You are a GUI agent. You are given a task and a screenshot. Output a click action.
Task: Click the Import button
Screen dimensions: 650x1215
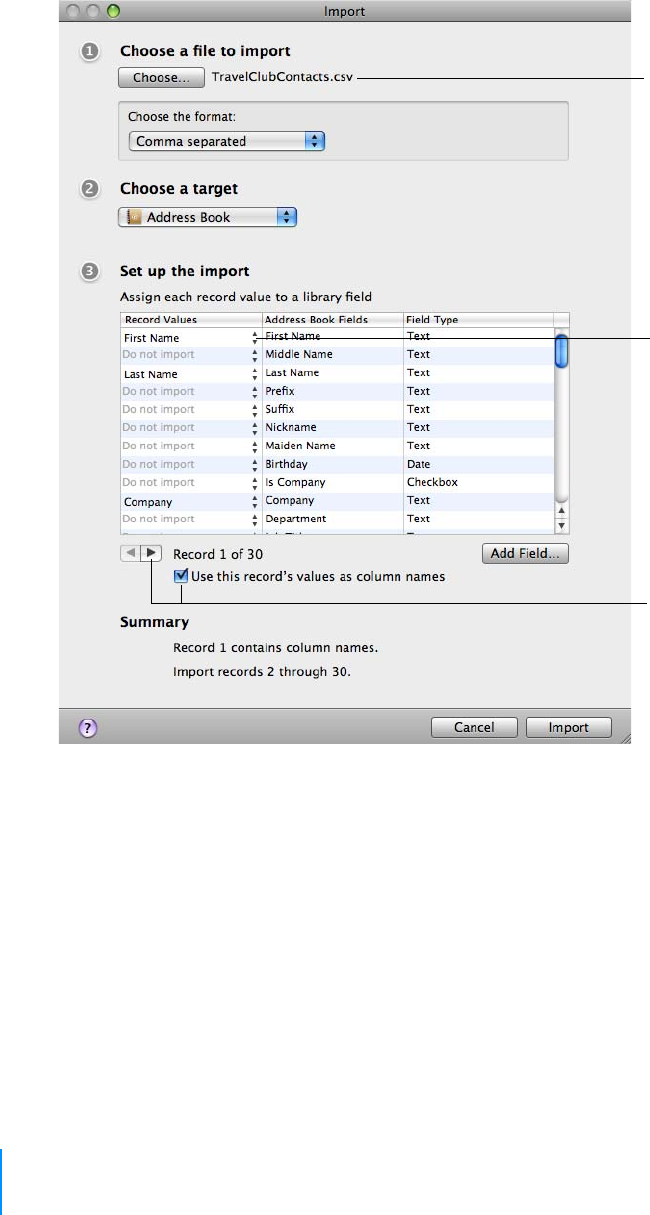[x=568, y=727]
